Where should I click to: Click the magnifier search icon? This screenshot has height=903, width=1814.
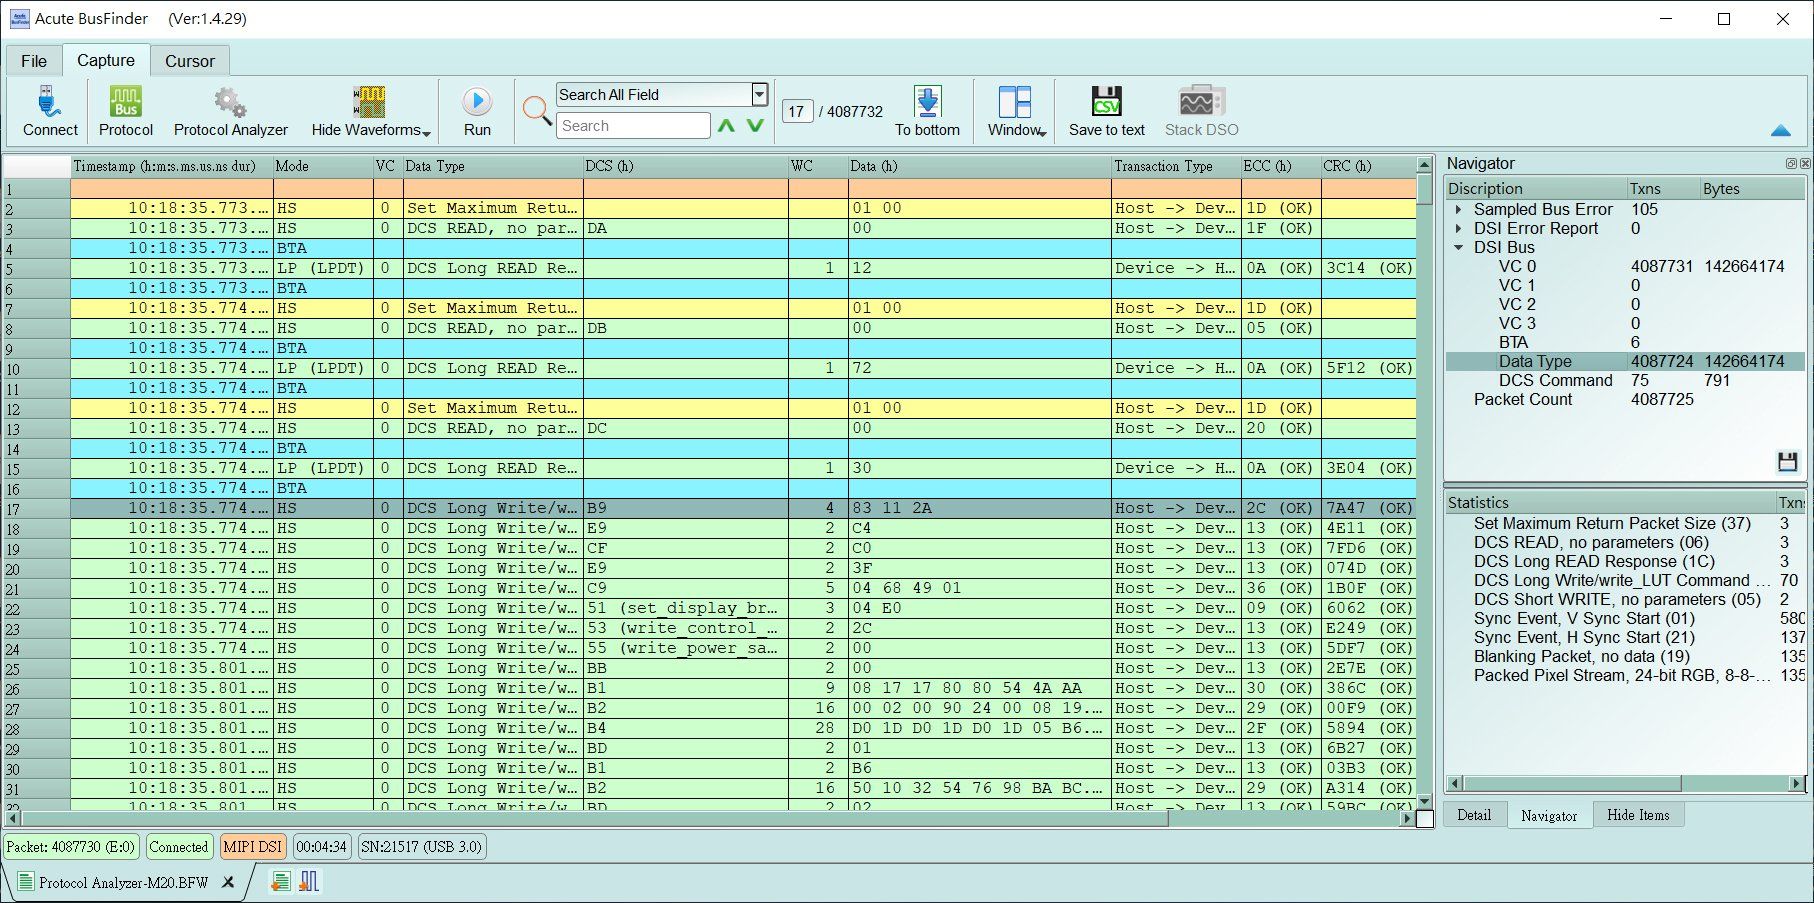[536, 111]
